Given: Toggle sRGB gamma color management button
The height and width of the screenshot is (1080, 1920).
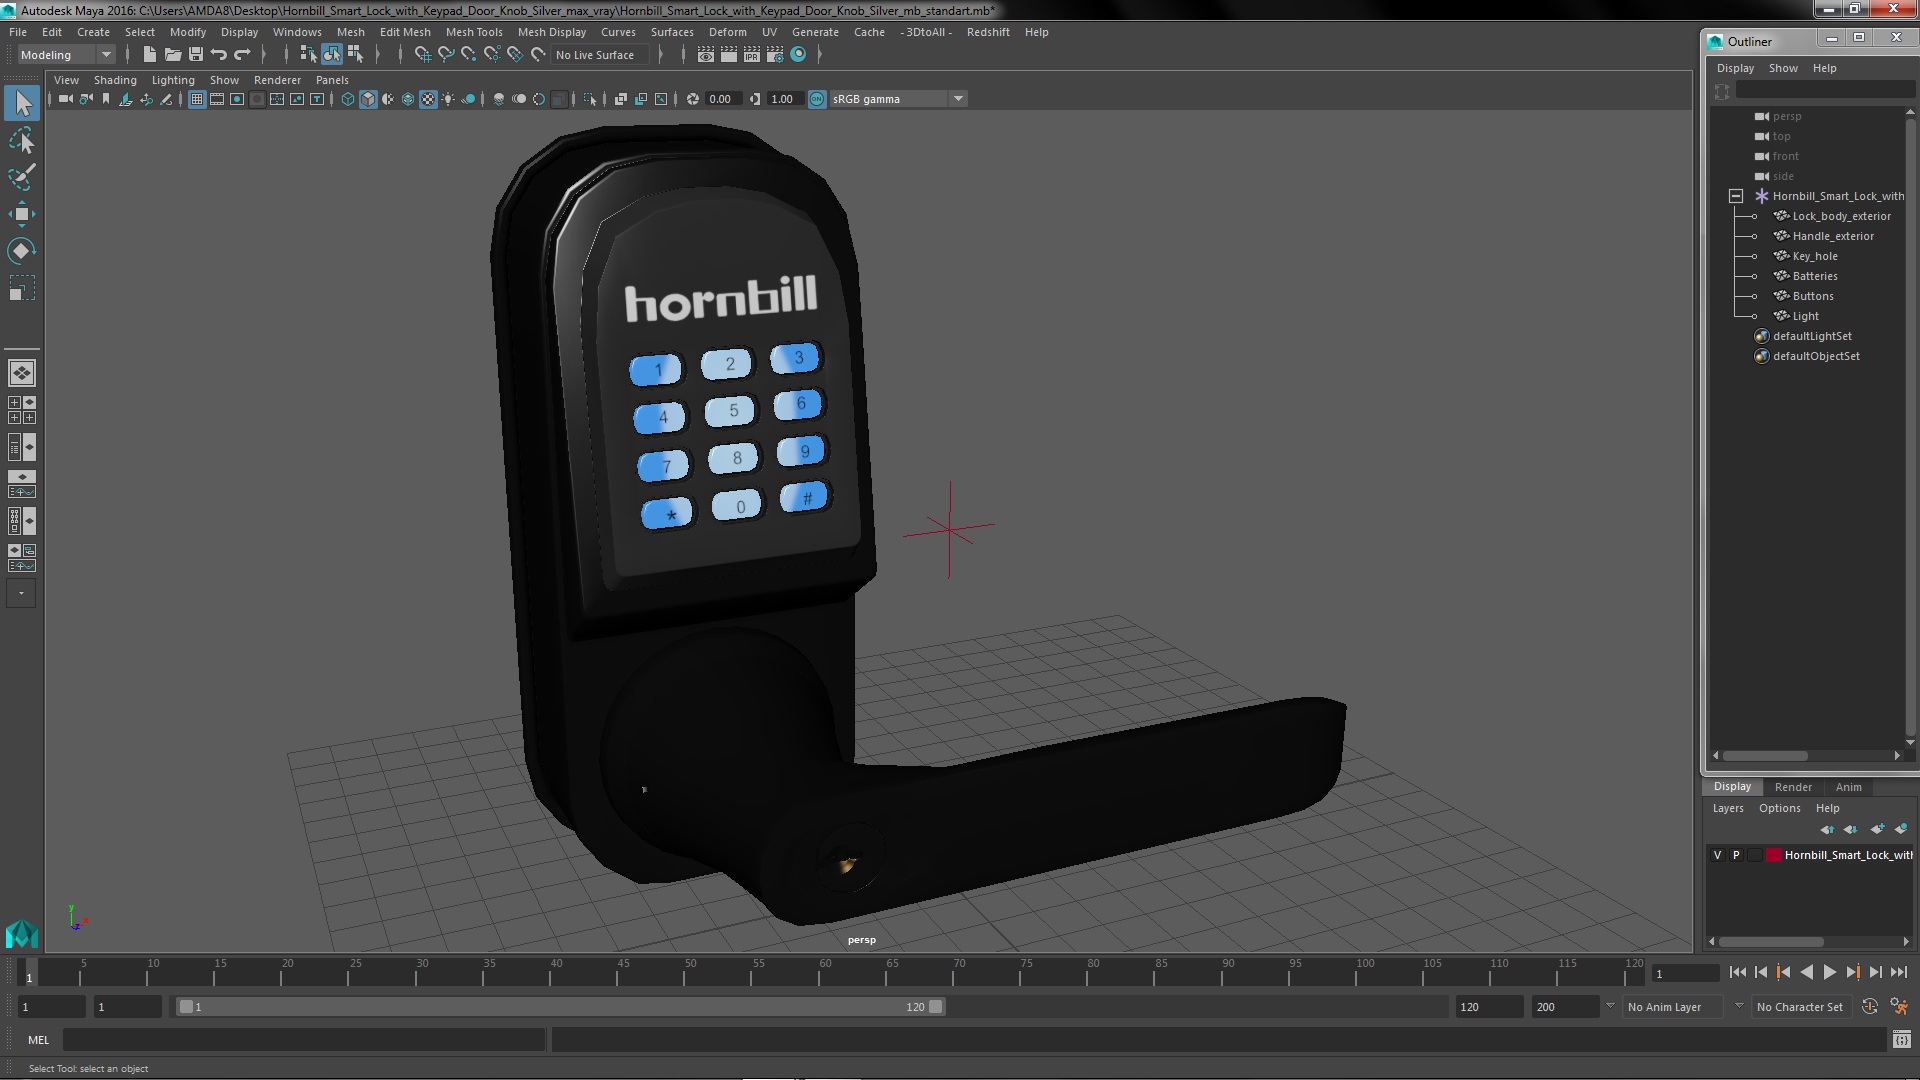Looking at the screenshot, I should 817,99.
